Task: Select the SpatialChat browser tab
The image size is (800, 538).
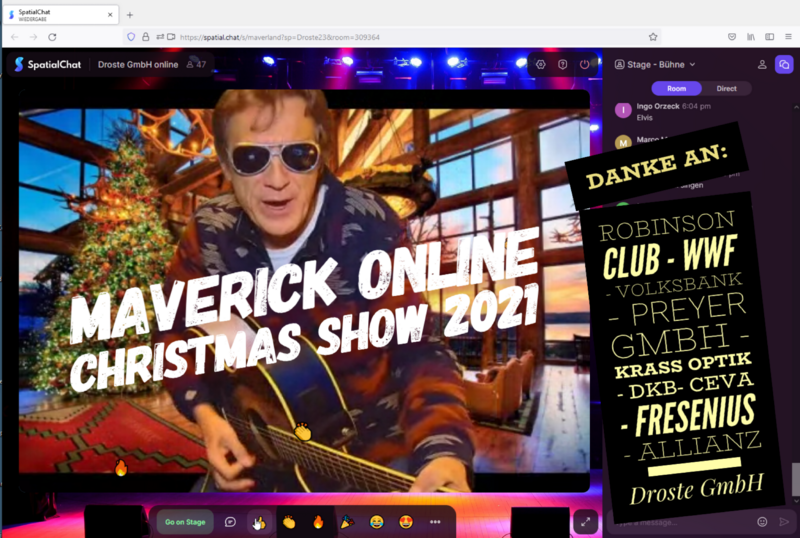Action: click(60, 15)
